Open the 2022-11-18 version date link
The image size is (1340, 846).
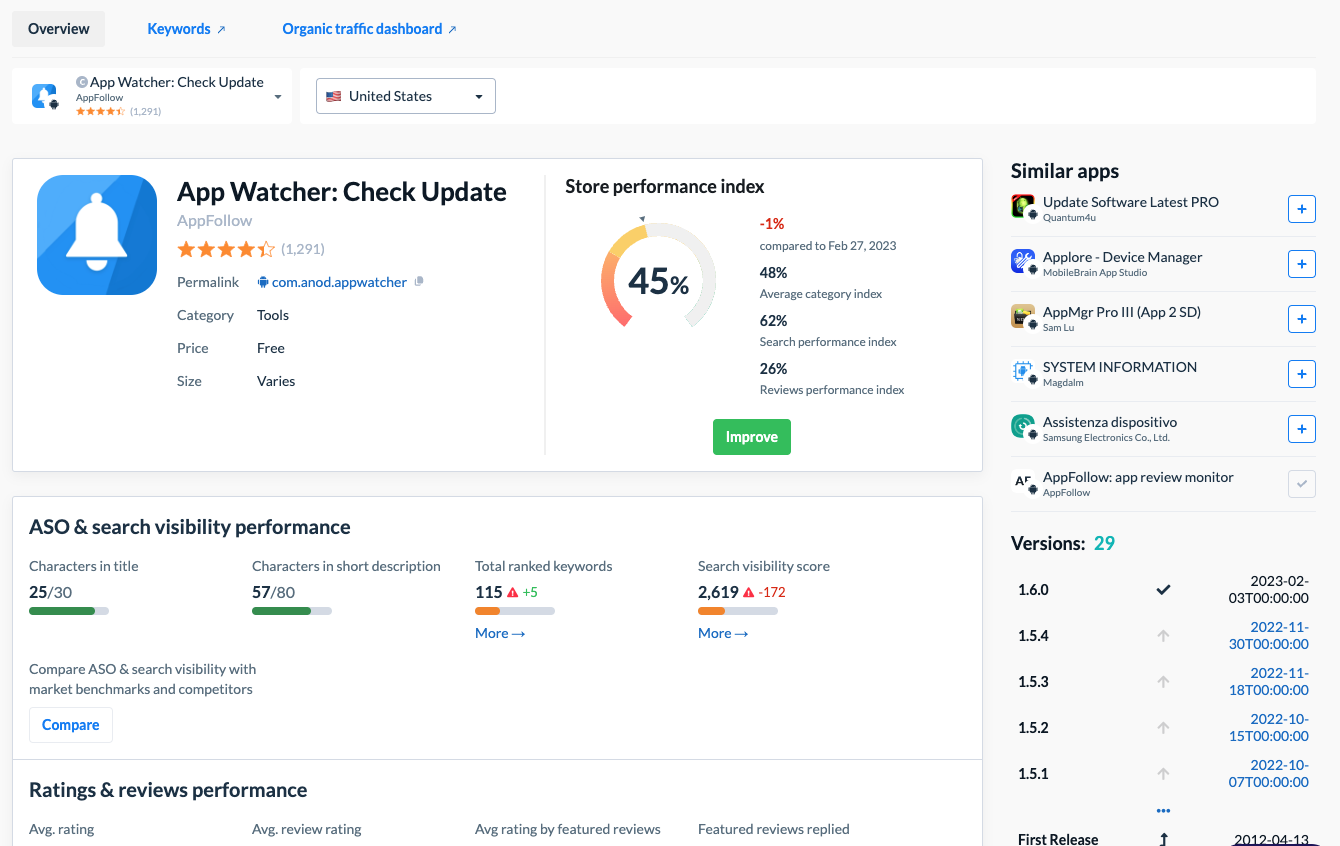1269,682
